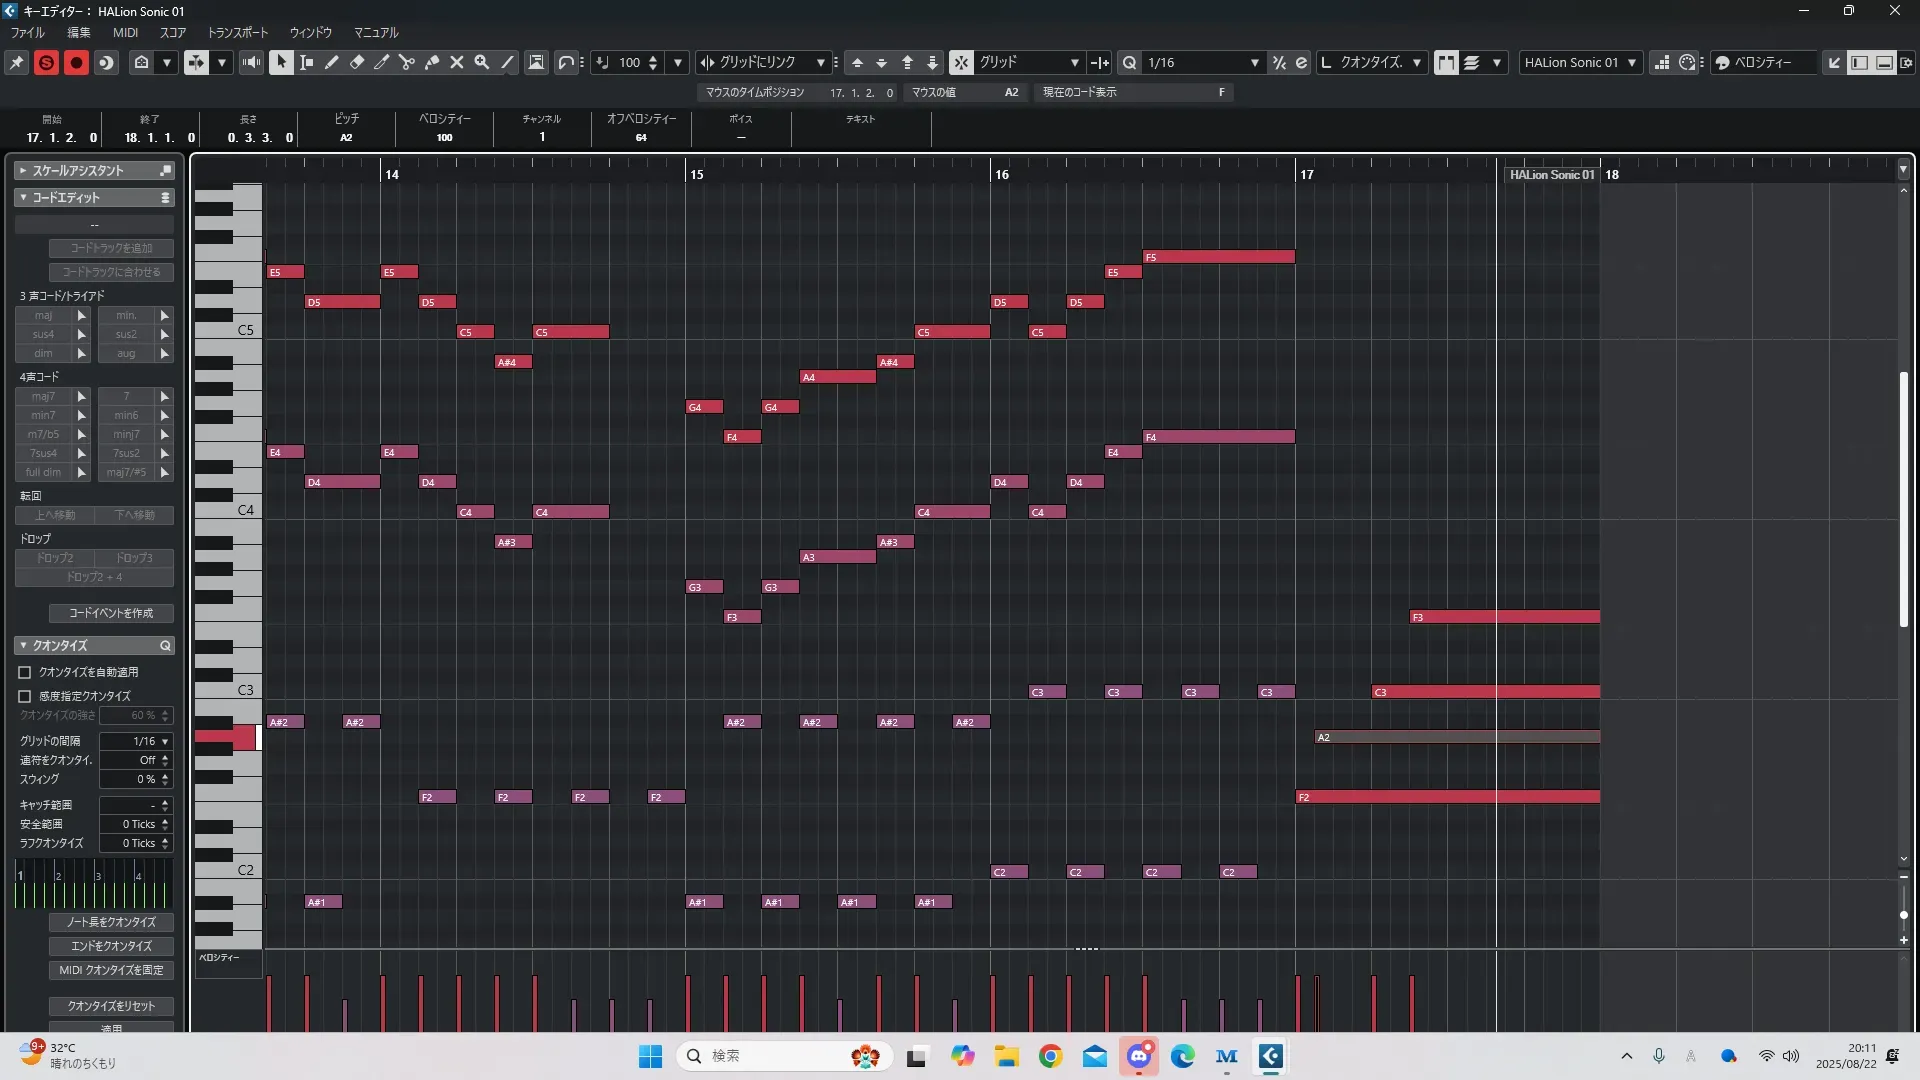1920x1080 pixels.
Task: Activate the Record in Editor button
Action: point(76,62)
